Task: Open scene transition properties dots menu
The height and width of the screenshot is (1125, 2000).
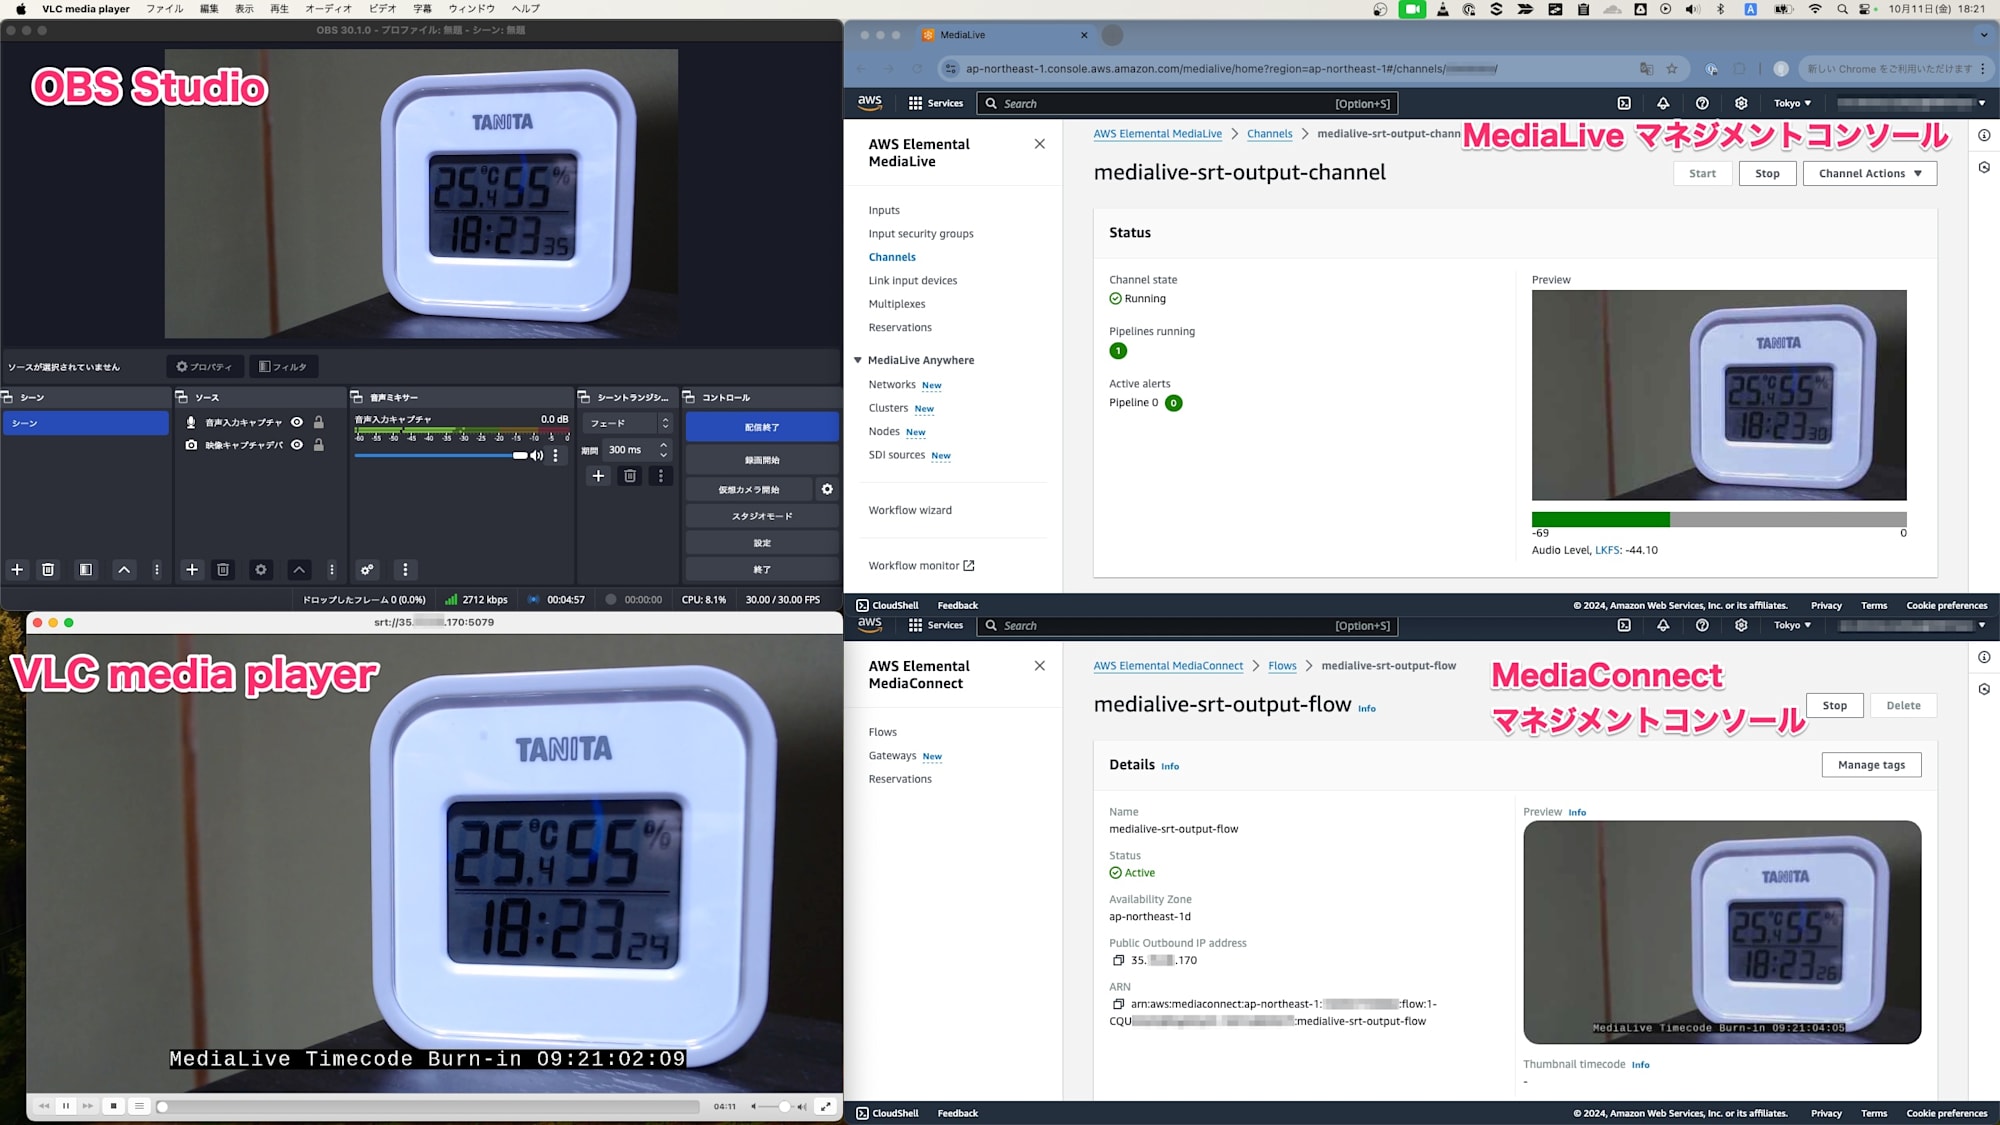Action: 661,476
